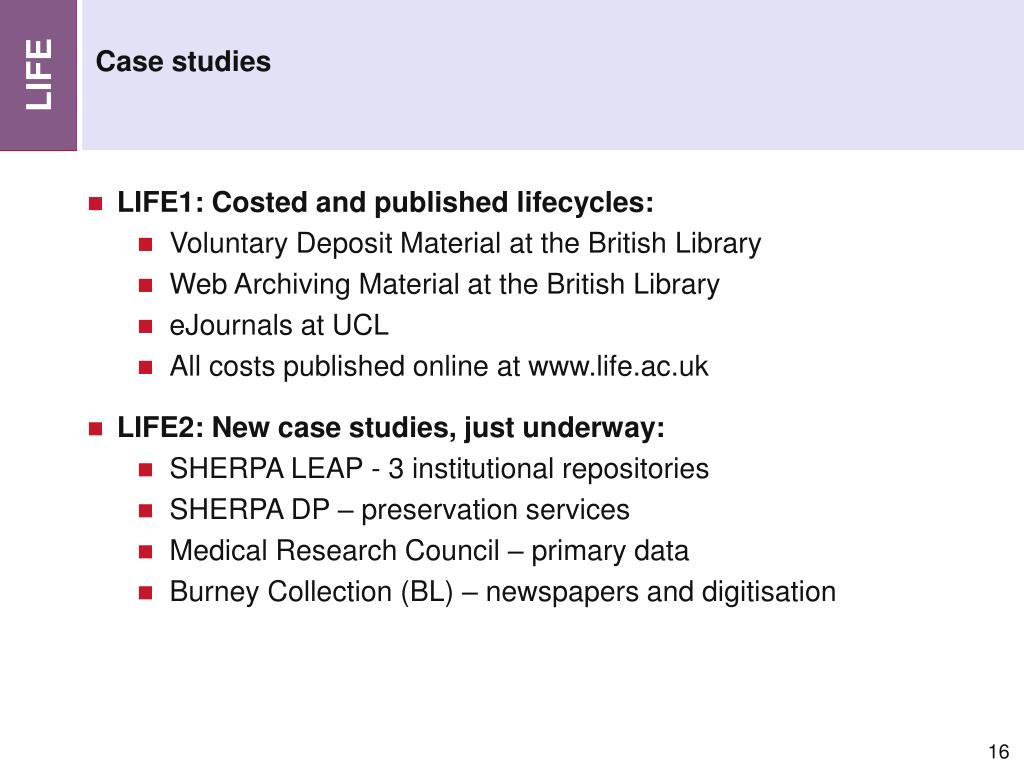This screenshot has width=1024, height=768.
Task: Click the 'Case studies' slide title
Action: point(183,62)
